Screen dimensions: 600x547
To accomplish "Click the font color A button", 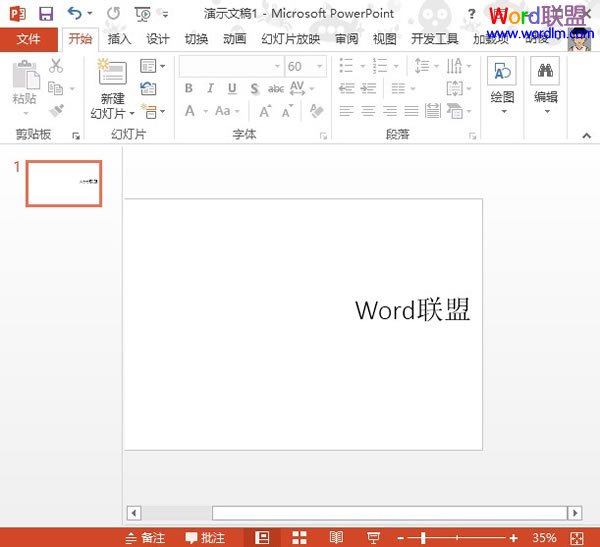I will coord(189,111).
